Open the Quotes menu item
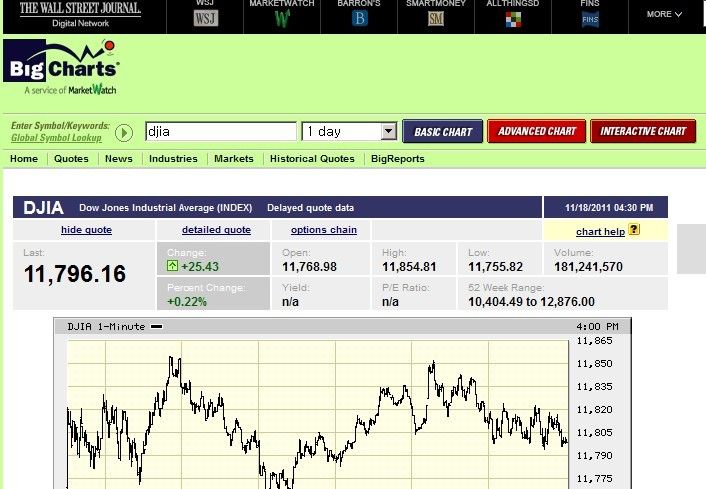Screen dimensions: 706x489 point(71,158)
